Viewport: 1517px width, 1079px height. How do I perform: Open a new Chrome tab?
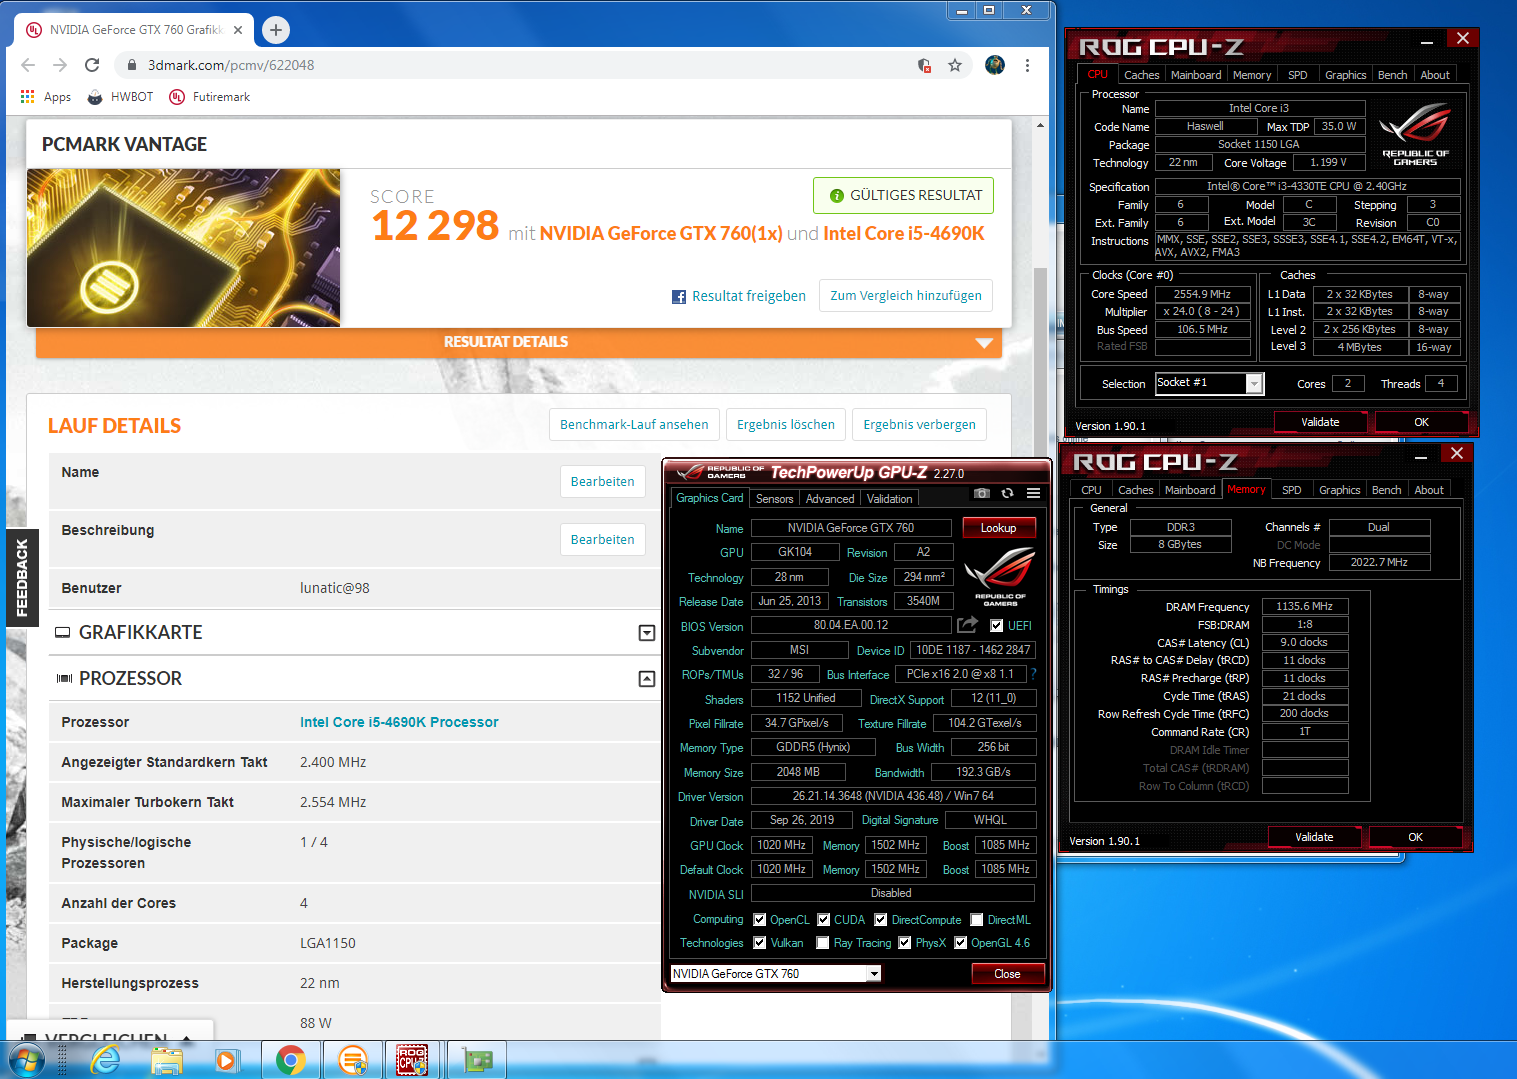(x=276, y=30)
